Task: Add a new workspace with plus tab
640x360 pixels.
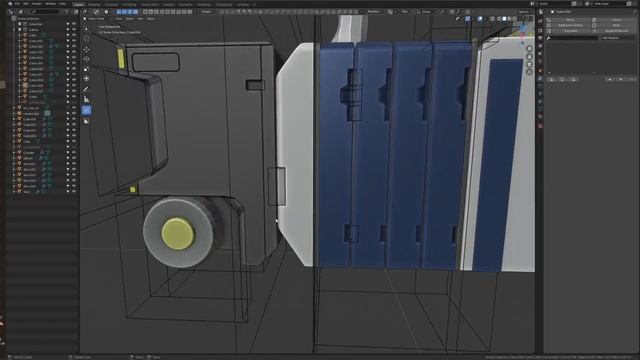Action: tap(254, 4)
